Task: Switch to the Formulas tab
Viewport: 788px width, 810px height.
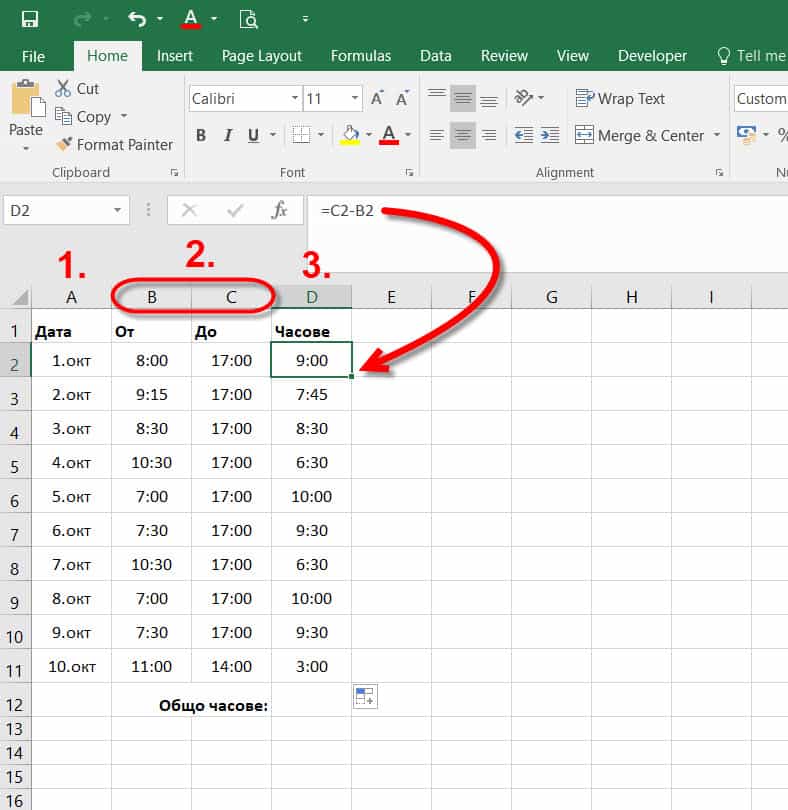Action: coord(361,56)
